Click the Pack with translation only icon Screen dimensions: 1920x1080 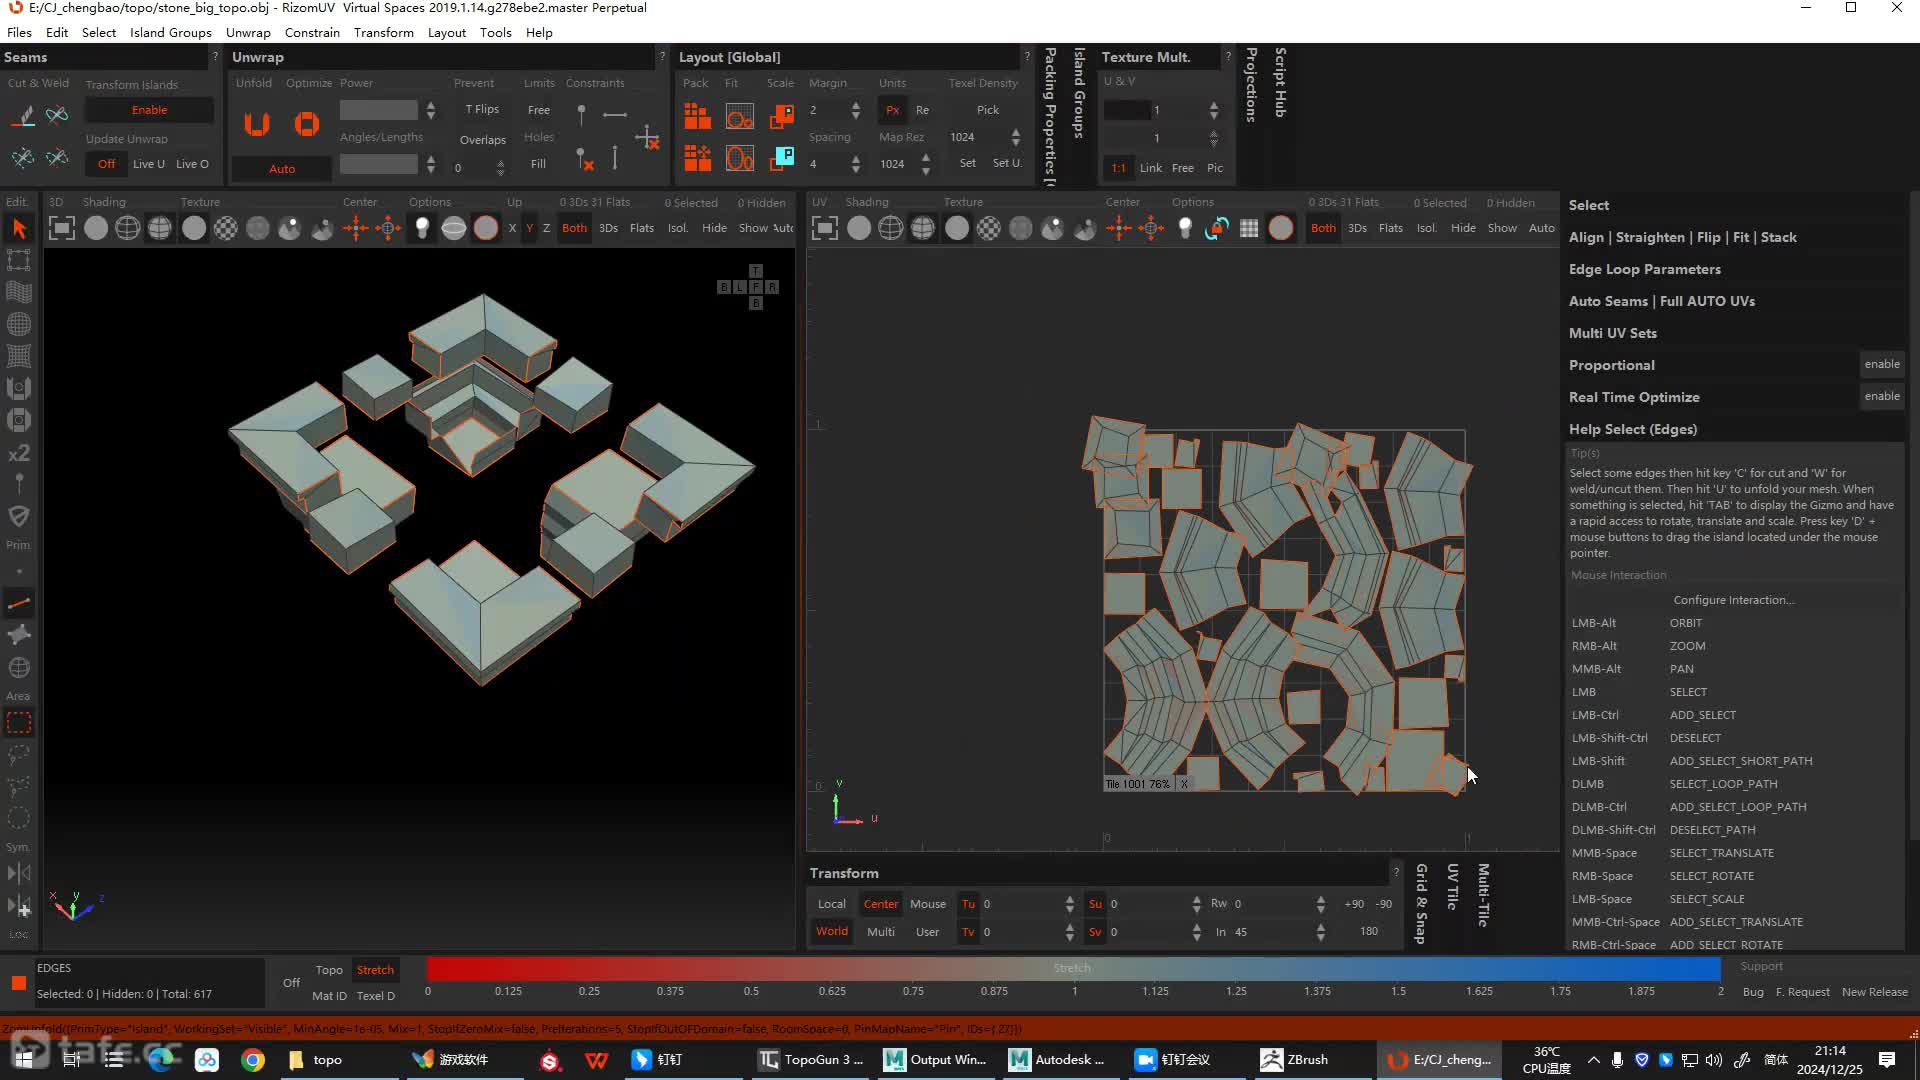click(x=697, y=158)
